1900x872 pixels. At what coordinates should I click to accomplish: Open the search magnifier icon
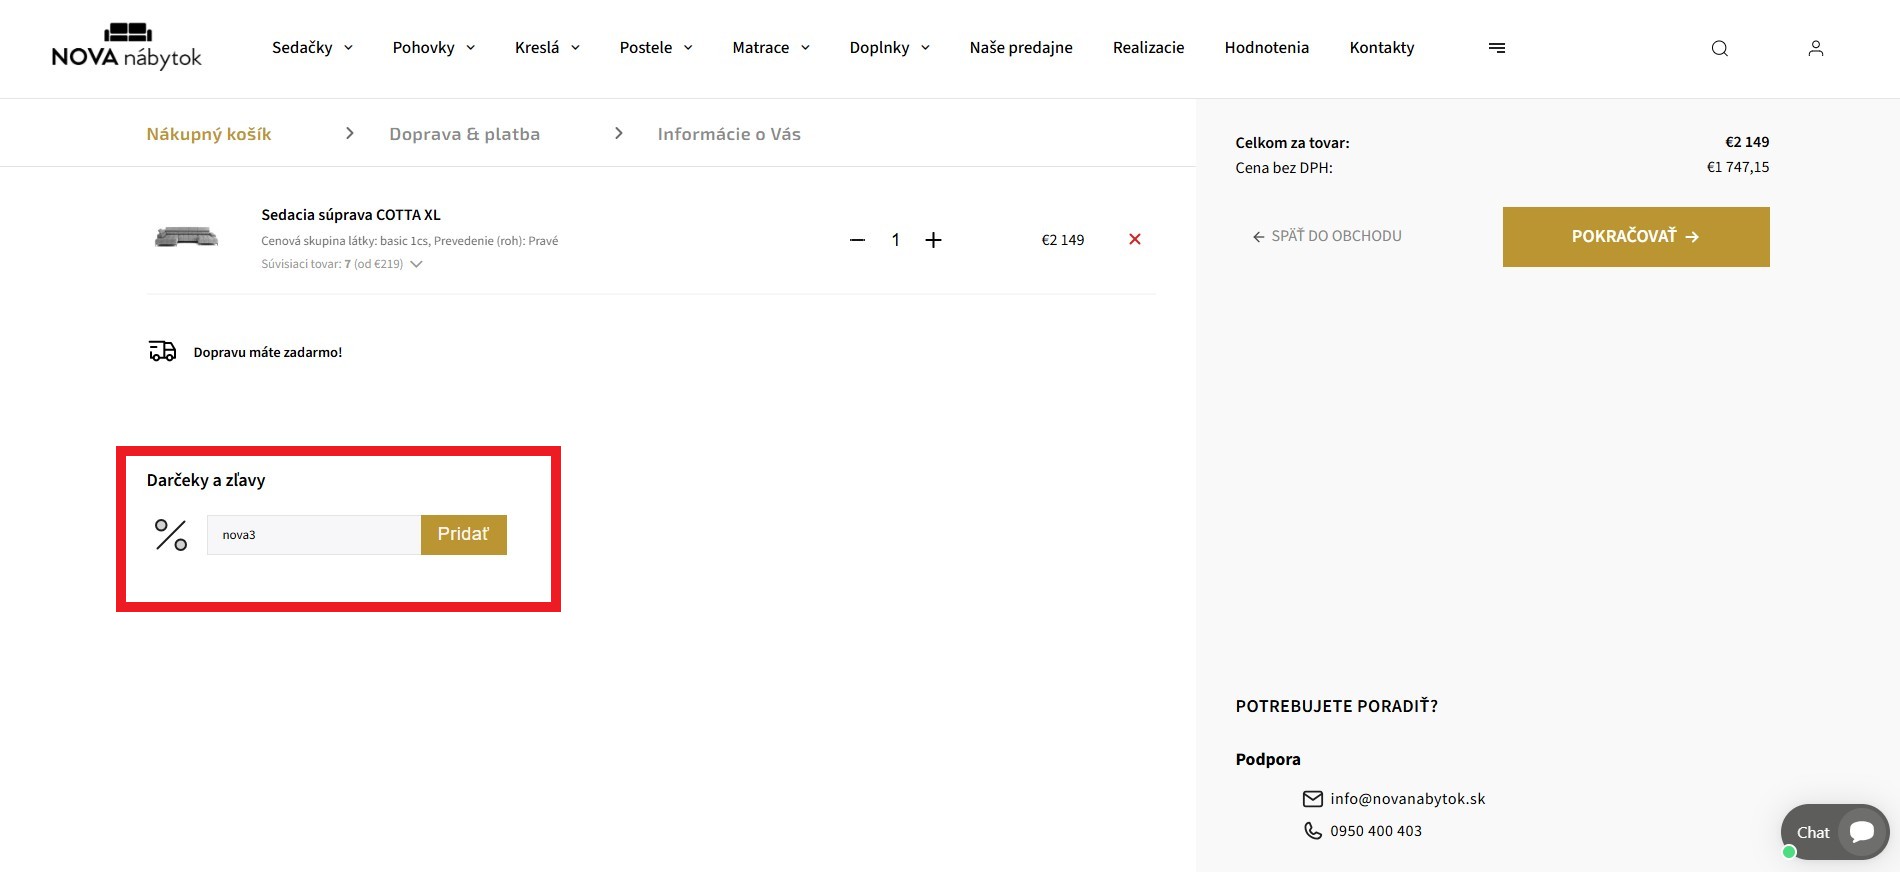coord(1720,48)
